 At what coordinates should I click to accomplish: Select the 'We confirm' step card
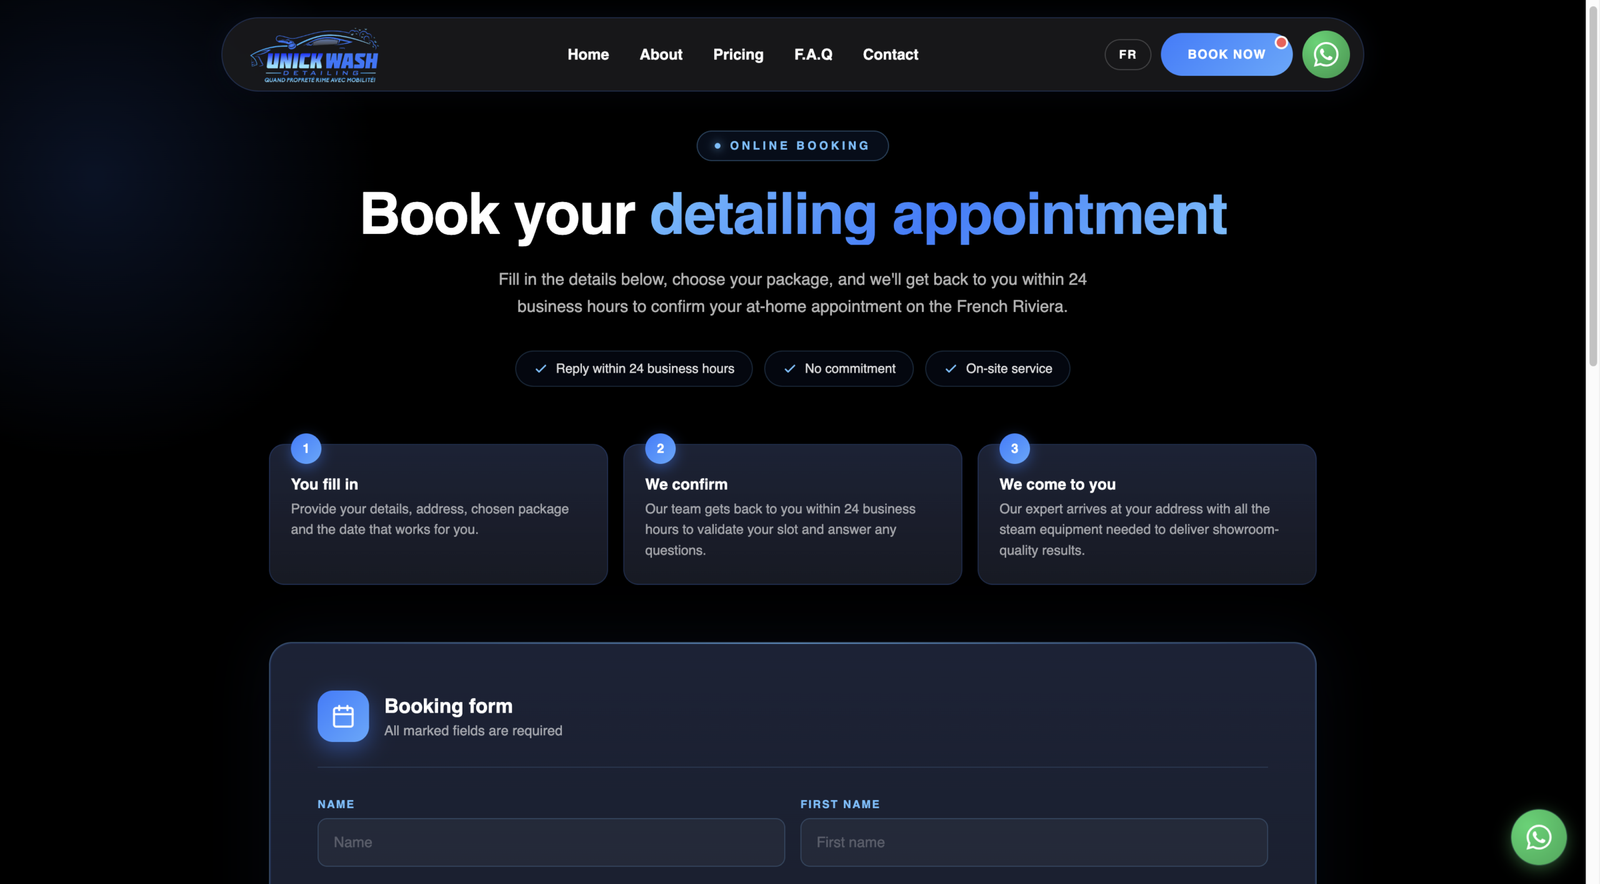pyautogui.click(x=792, y=514)
